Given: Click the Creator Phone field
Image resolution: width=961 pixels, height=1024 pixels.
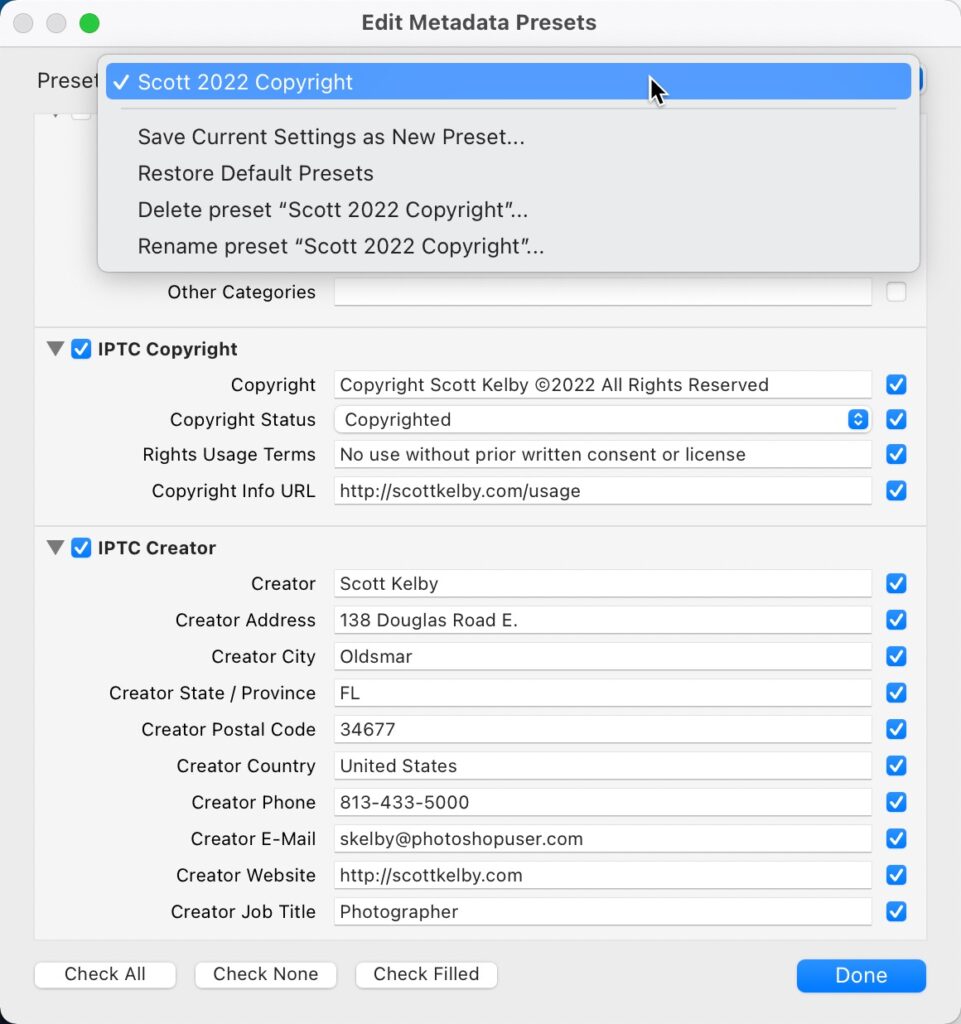Looking at the screenshot, I should tap(603, 802).
